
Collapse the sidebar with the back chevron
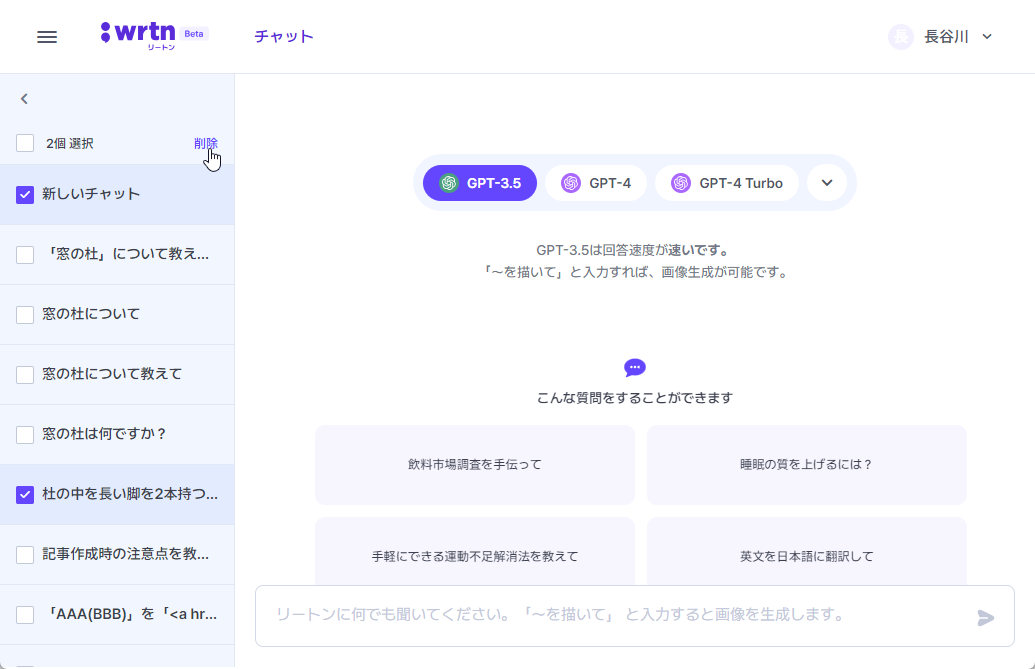(24, 98)
